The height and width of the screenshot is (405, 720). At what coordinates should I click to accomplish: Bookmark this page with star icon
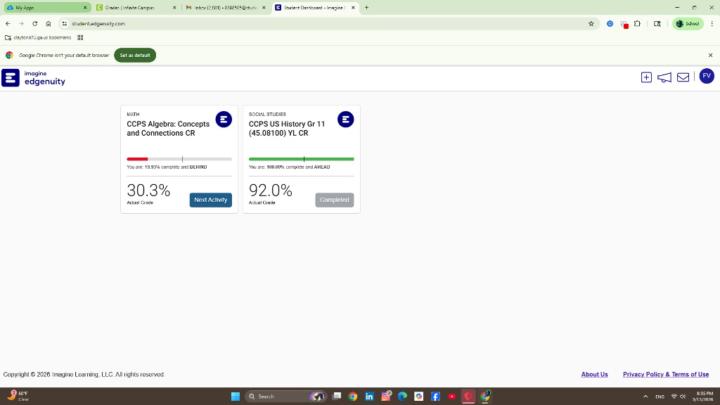coord(591,24)
